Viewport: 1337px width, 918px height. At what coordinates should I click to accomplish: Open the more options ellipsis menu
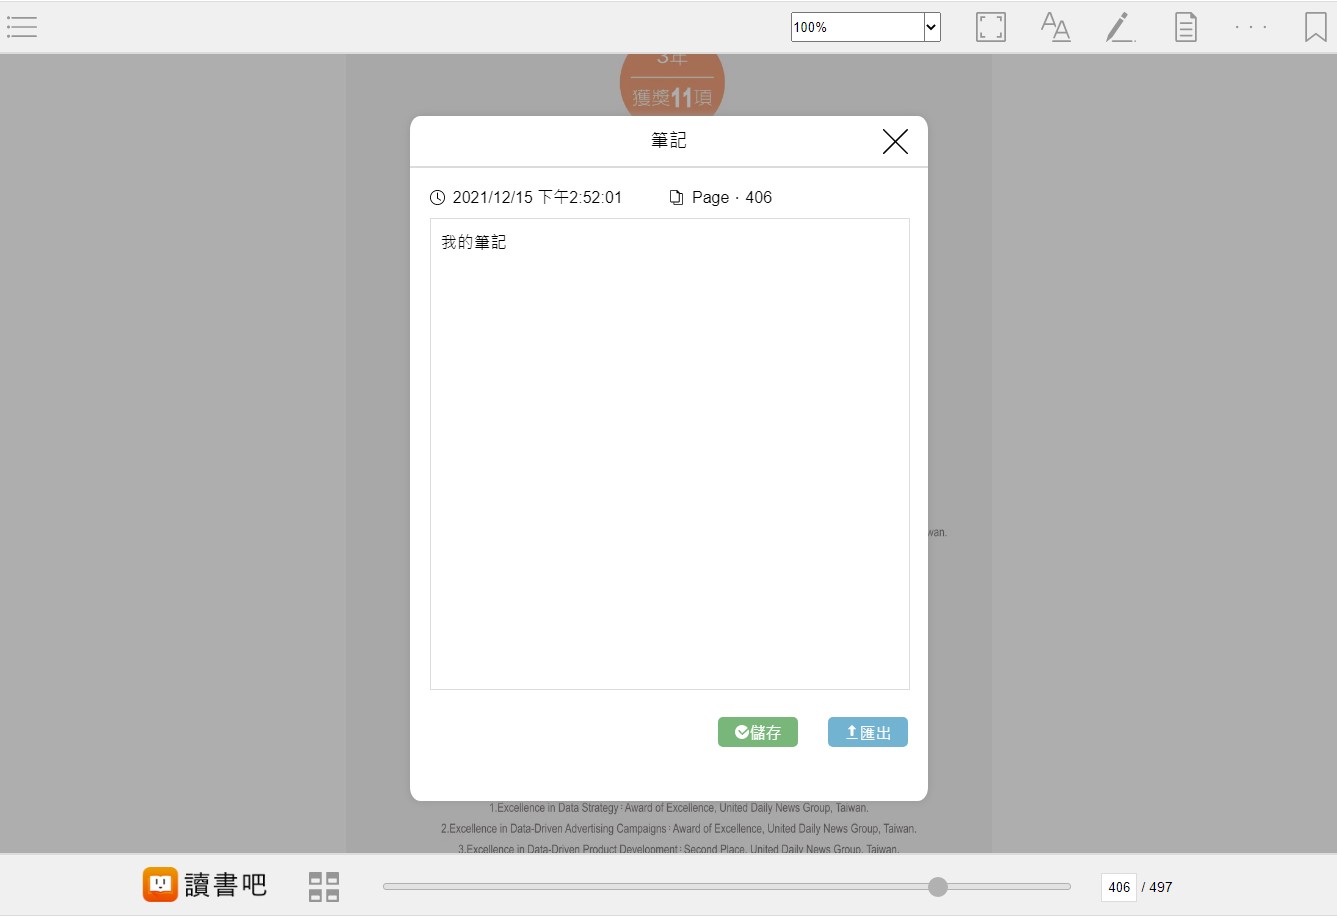[x=1250, y=27]
